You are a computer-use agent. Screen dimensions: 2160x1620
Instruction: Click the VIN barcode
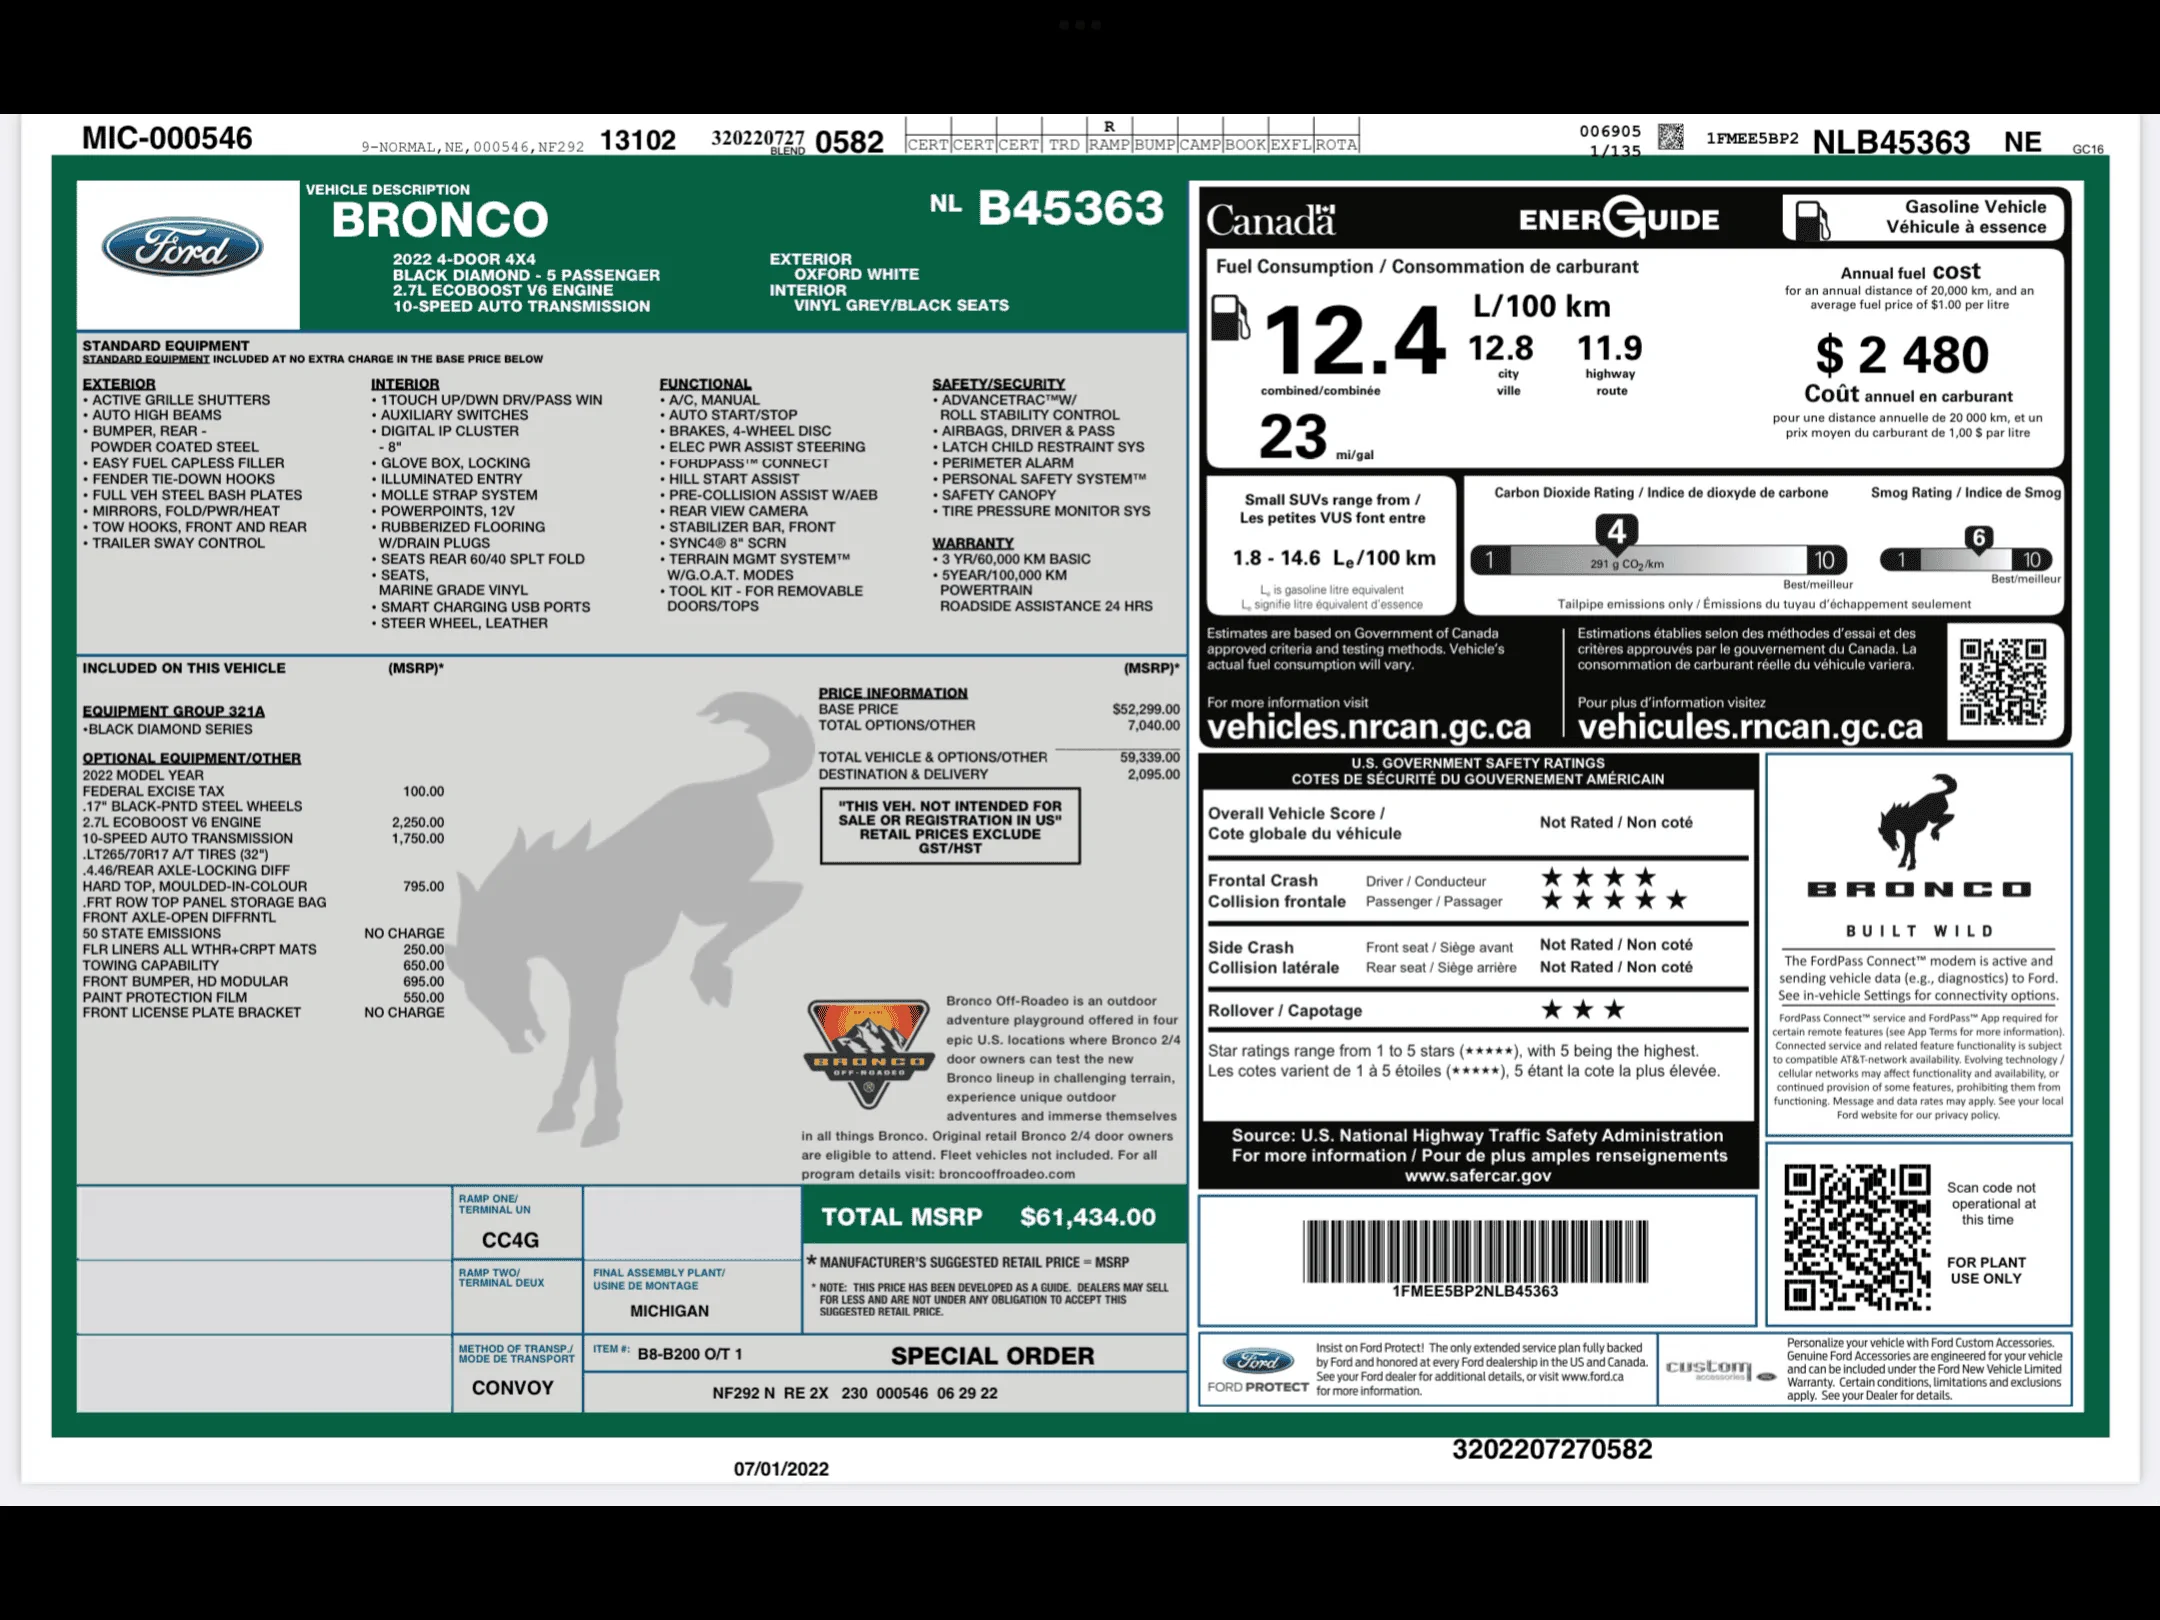tap(1475, 1251)
